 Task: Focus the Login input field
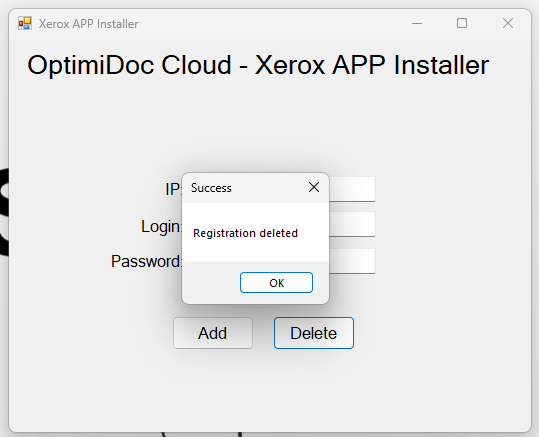click(x=352, y=224)
